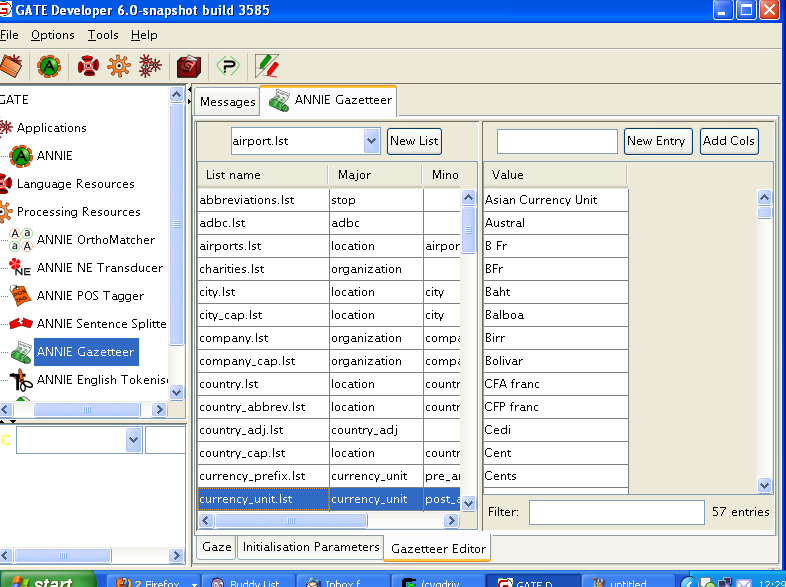Open the Tools menu

click(x=103, y=35)
